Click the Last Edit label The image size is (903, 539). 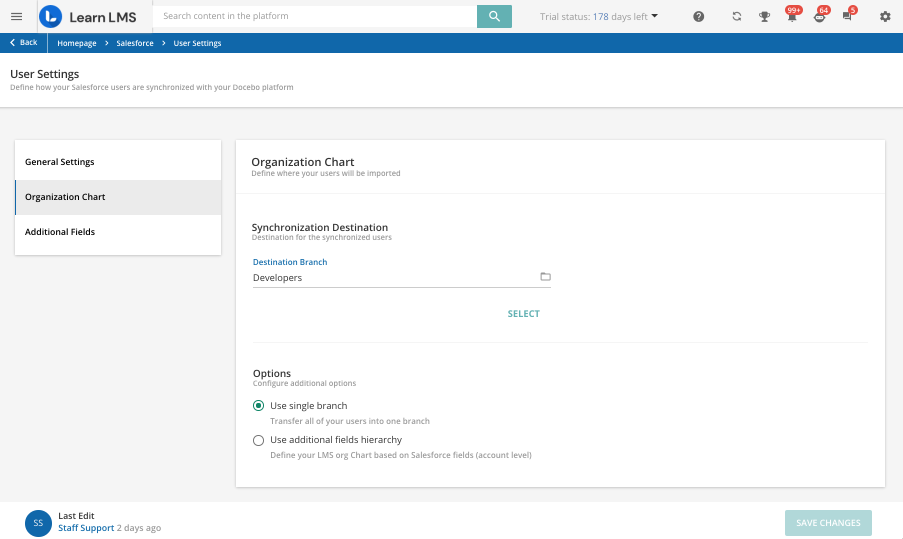point(76,516)
